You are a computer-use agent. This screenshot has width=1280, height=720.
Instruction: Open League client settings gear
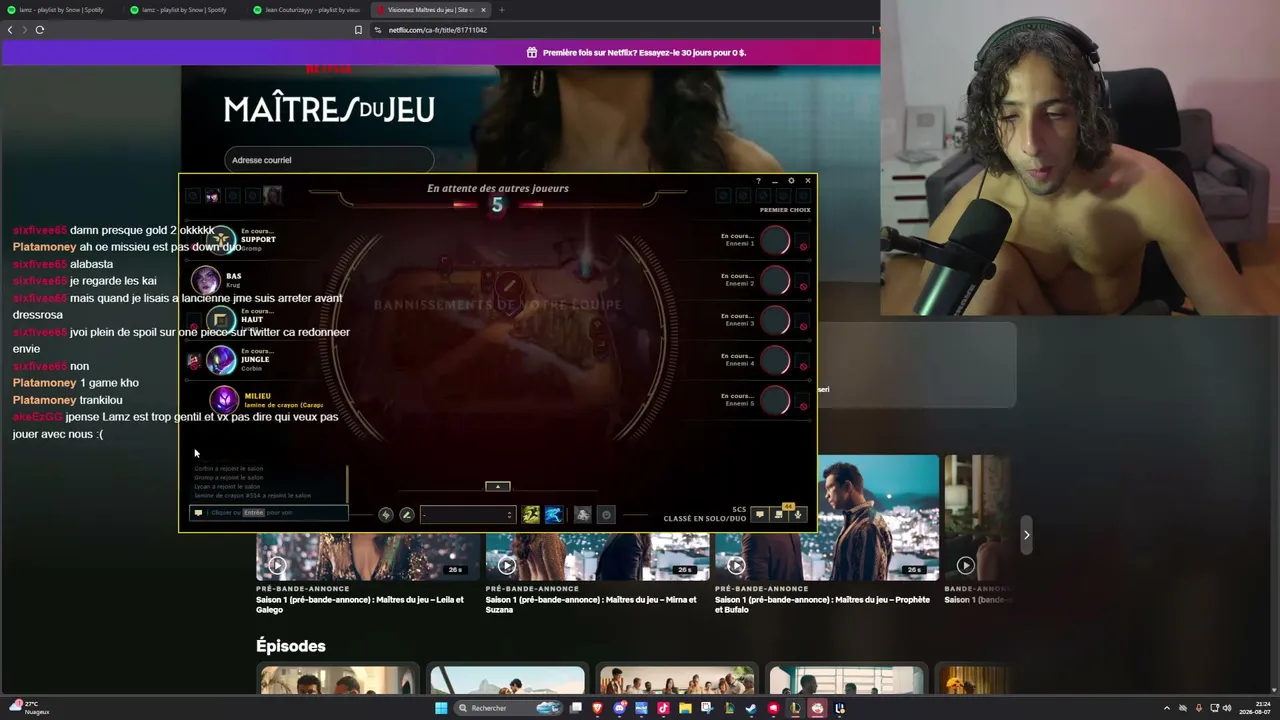[791, 181]
